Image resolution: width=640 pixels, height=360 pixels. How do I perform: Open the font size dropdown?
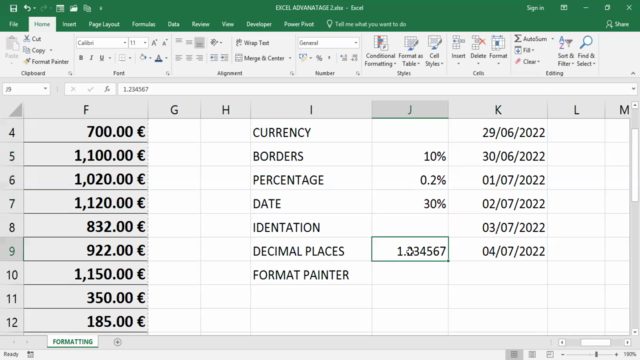pos(144,43)
